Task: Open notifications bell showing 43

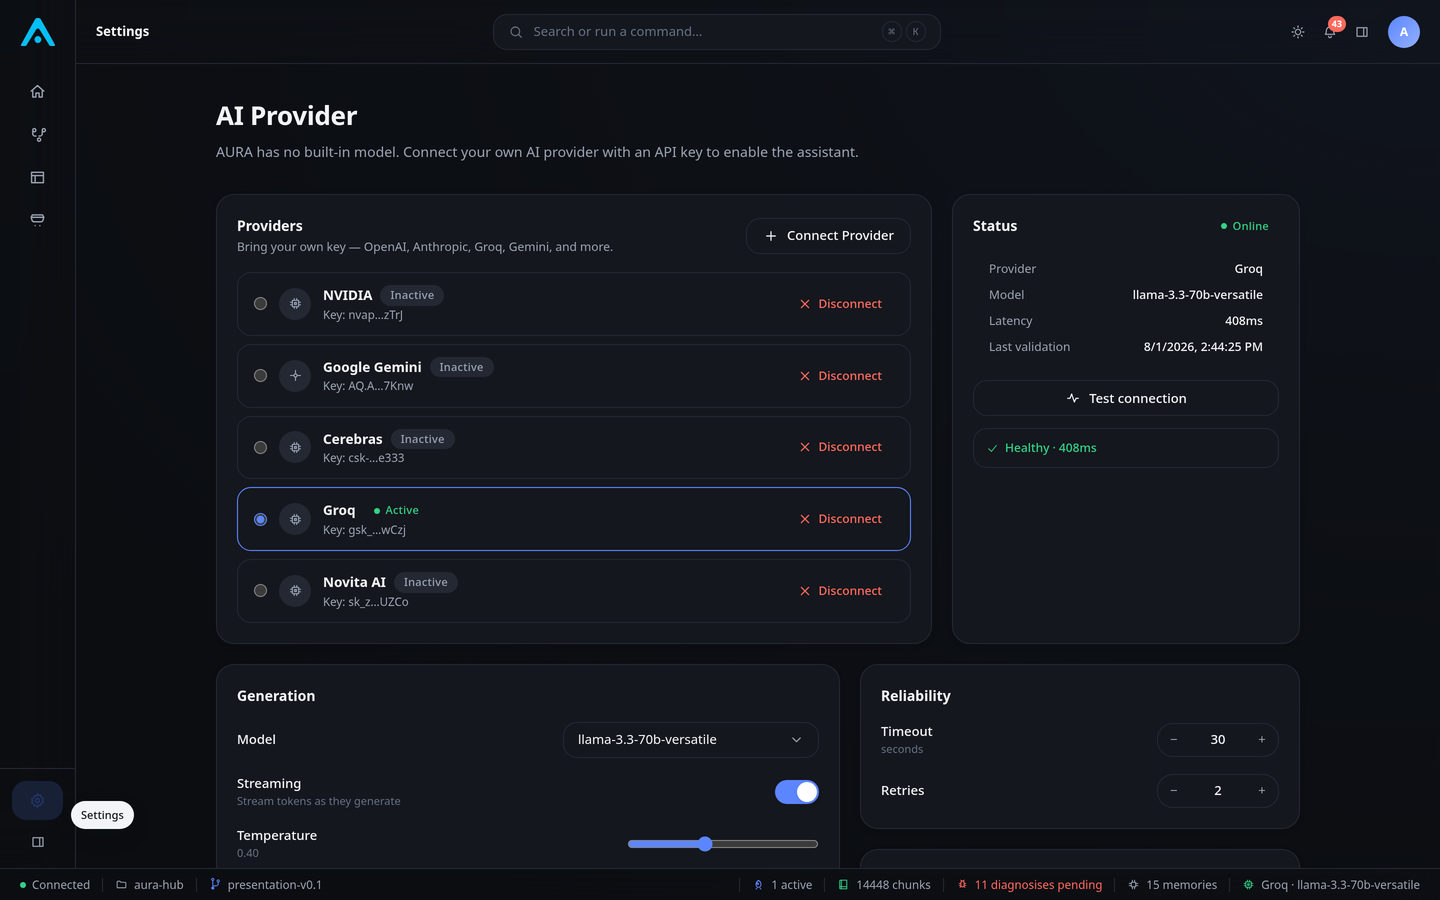Action: pyautogui.click(x=1330, y=32)
